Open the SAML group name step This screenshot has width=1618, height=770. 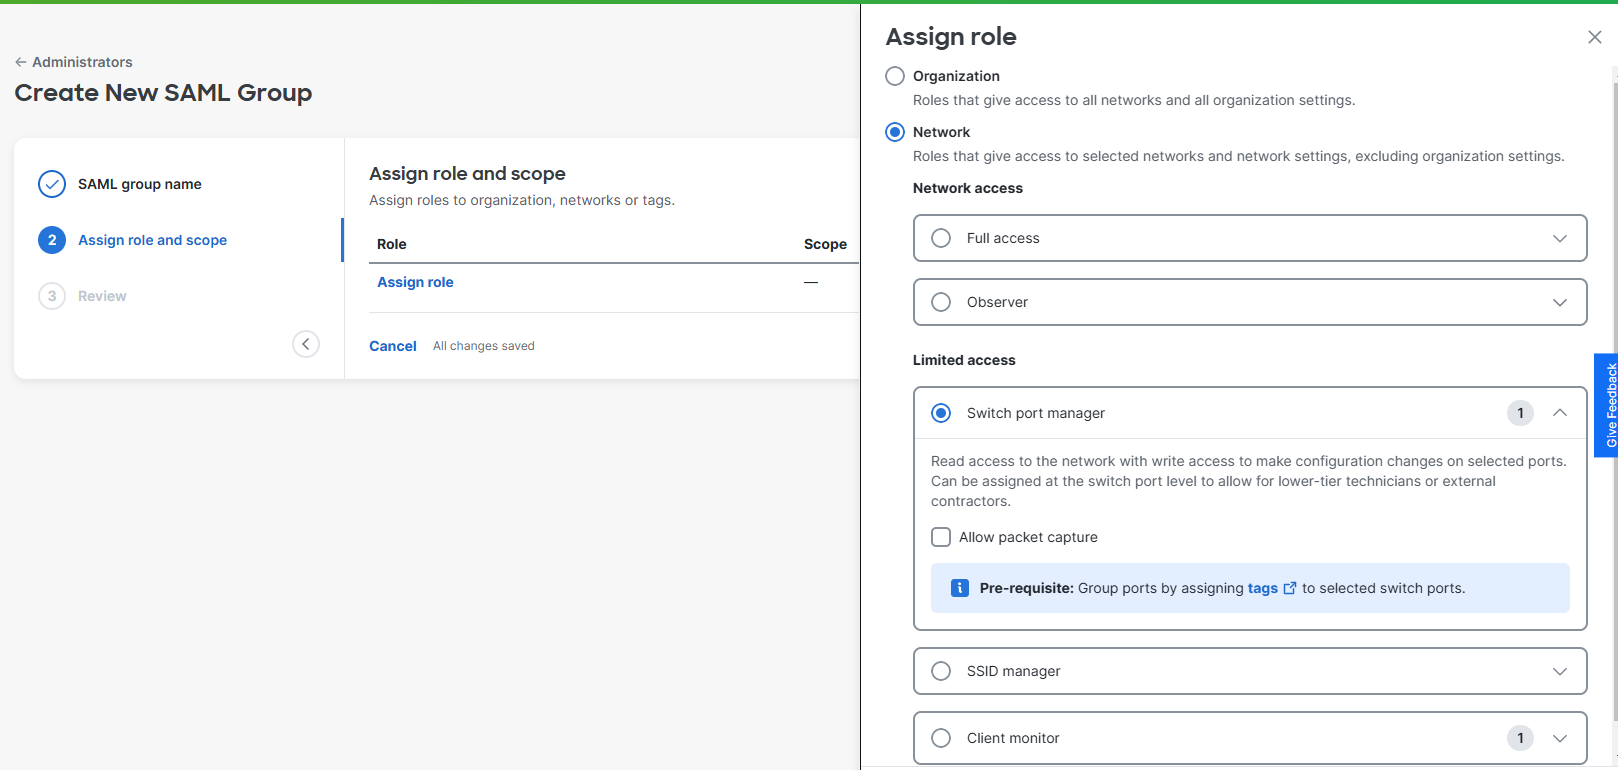(139, 184)
